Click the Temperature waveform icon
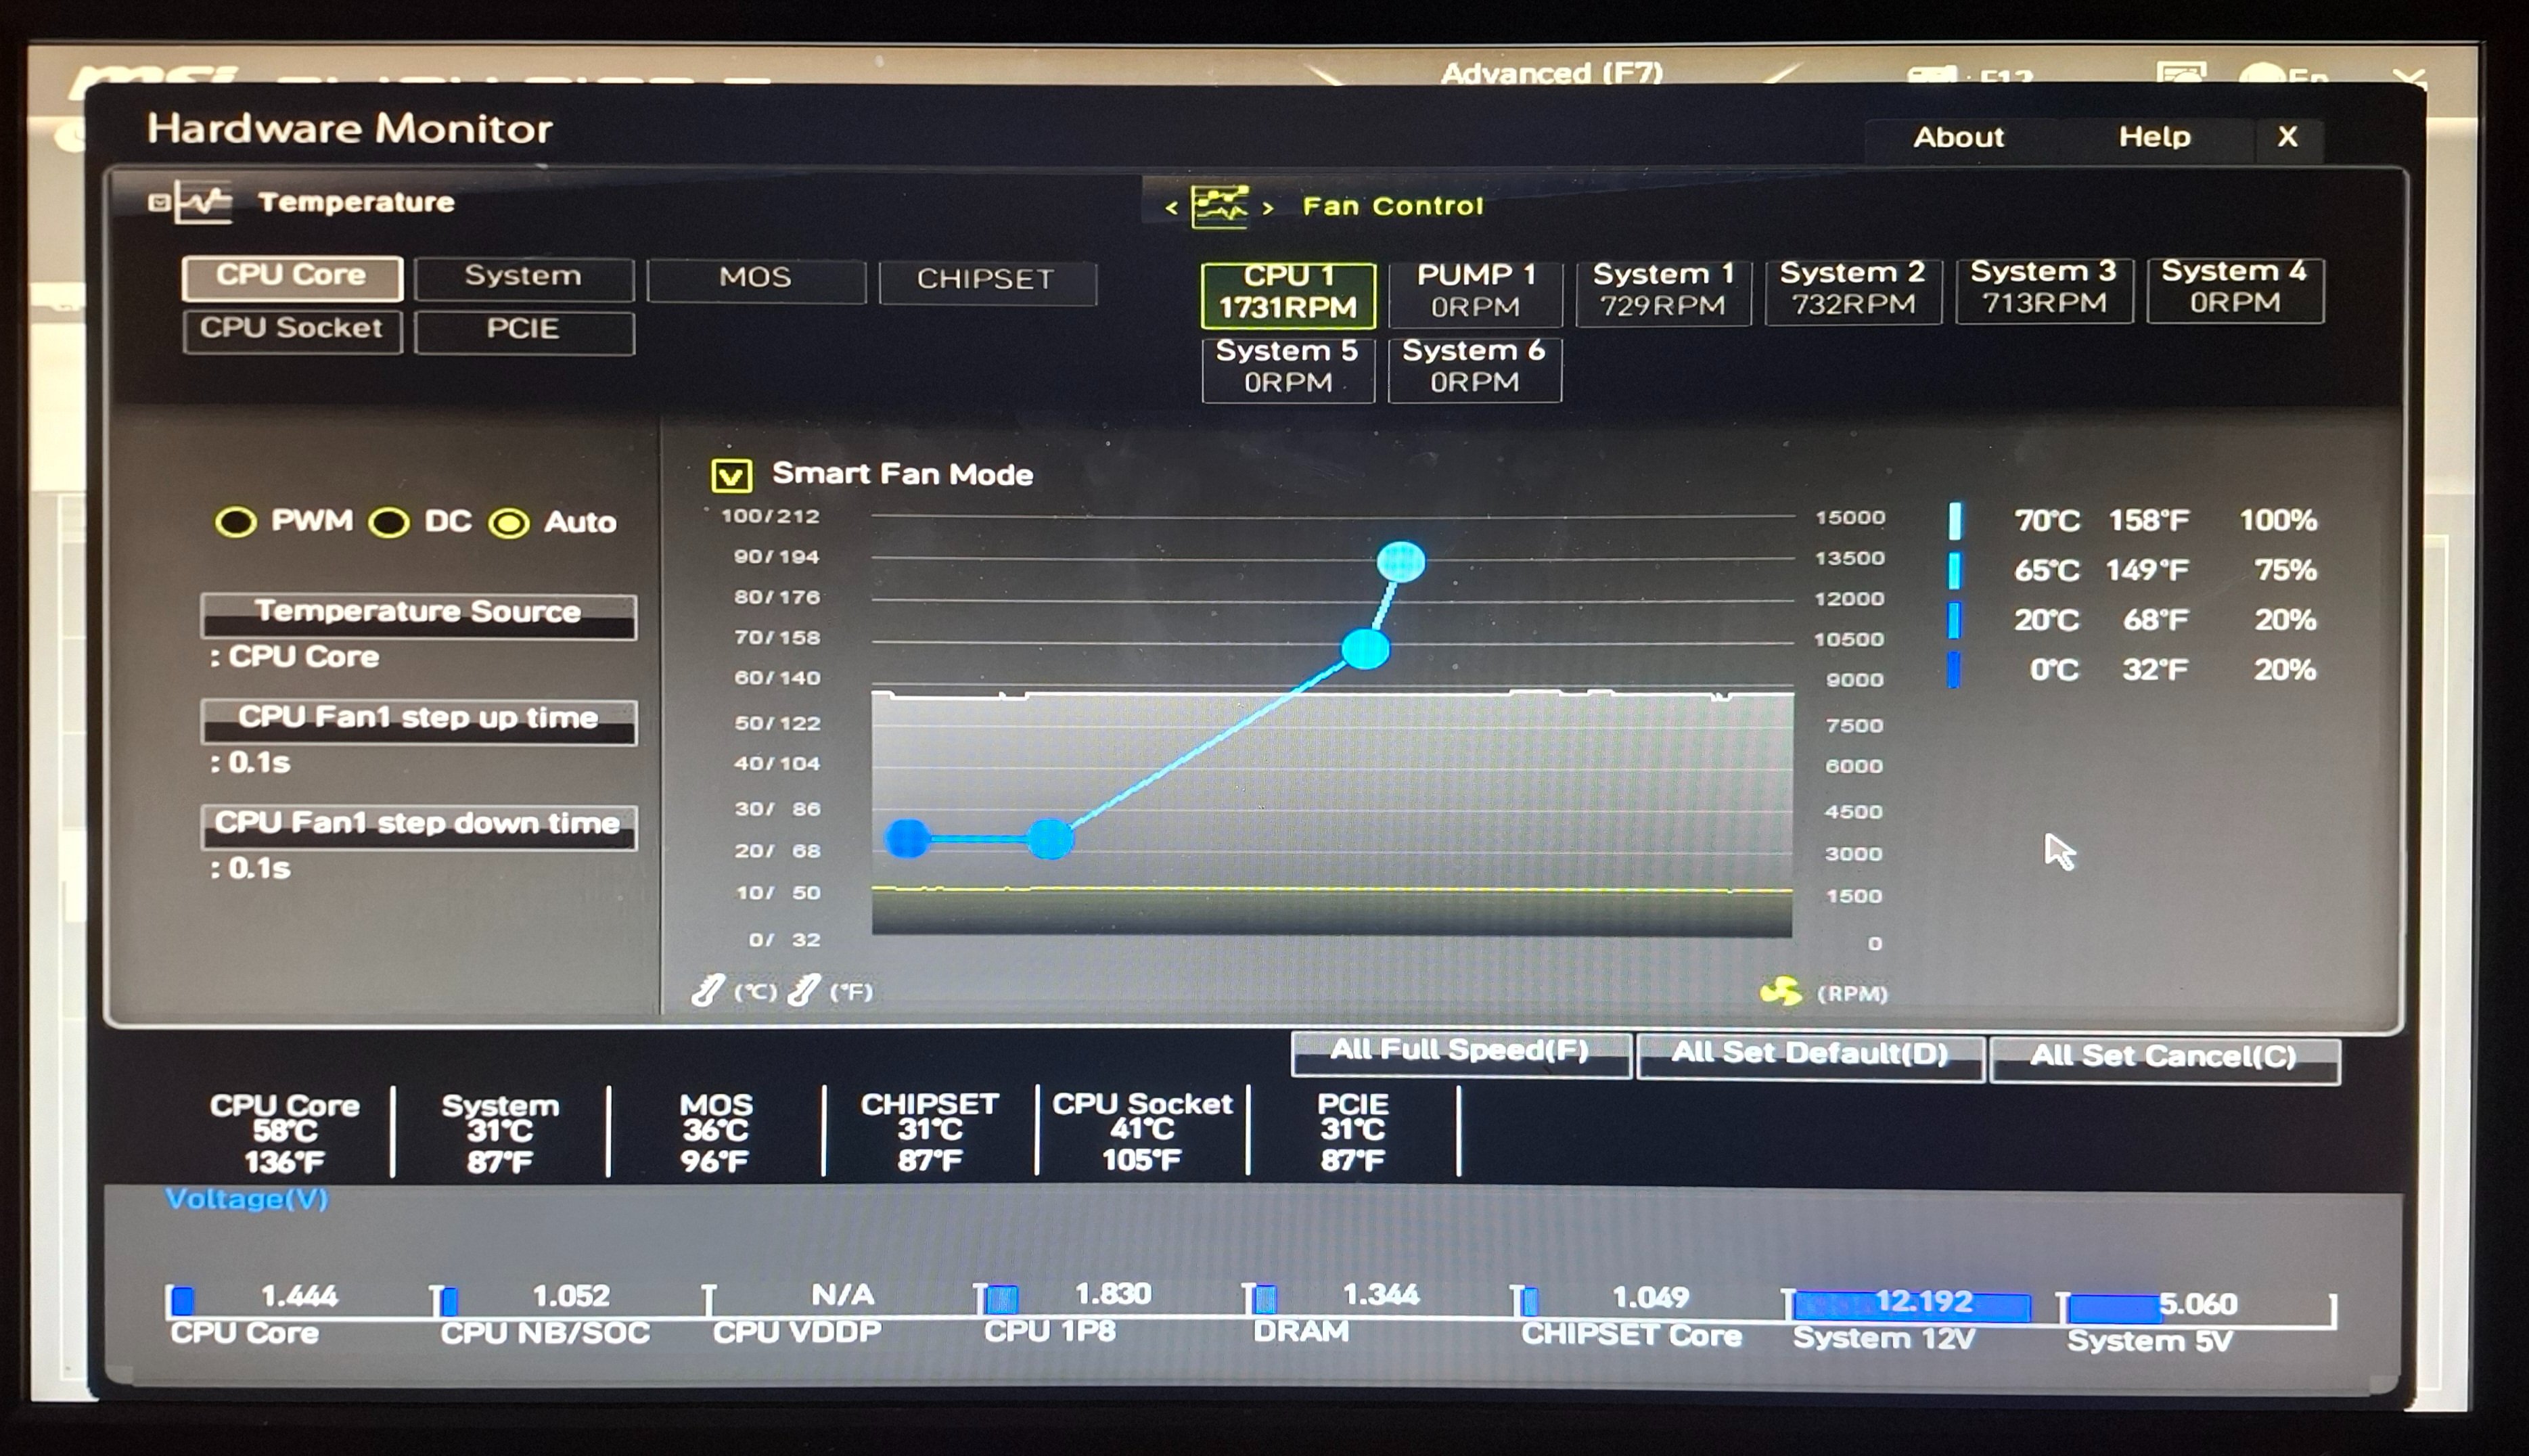 204,202
